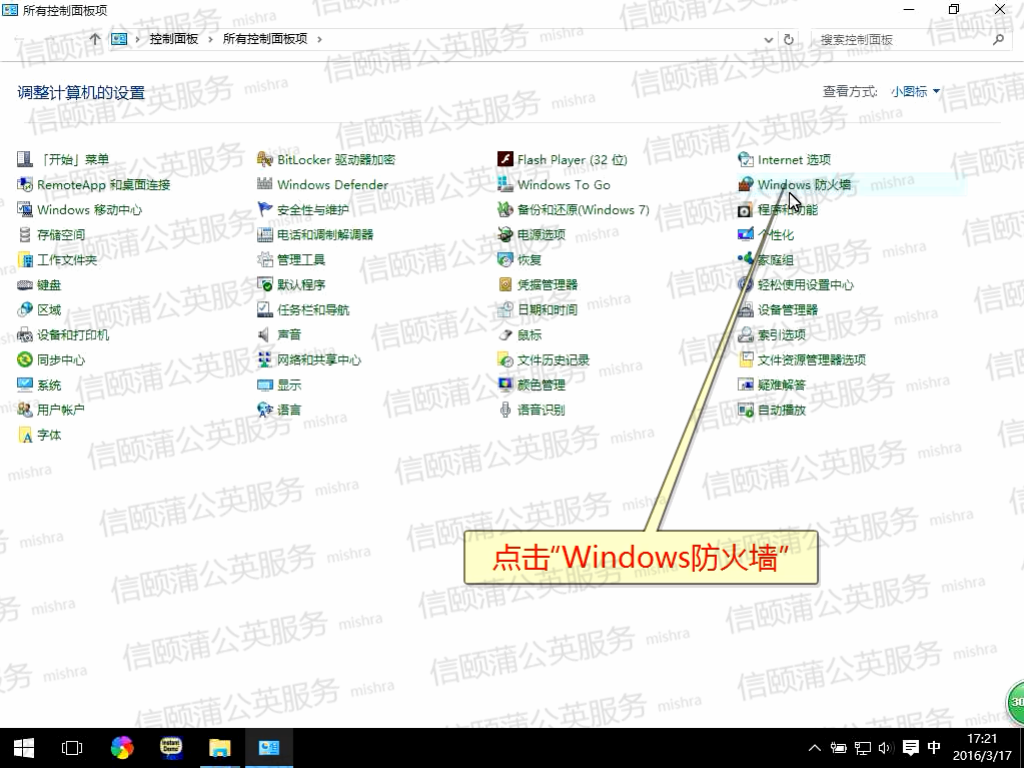This screenshot has width=1024, height=768.
Task: Open the 用户帐户 link
Action: click(60, 410)
